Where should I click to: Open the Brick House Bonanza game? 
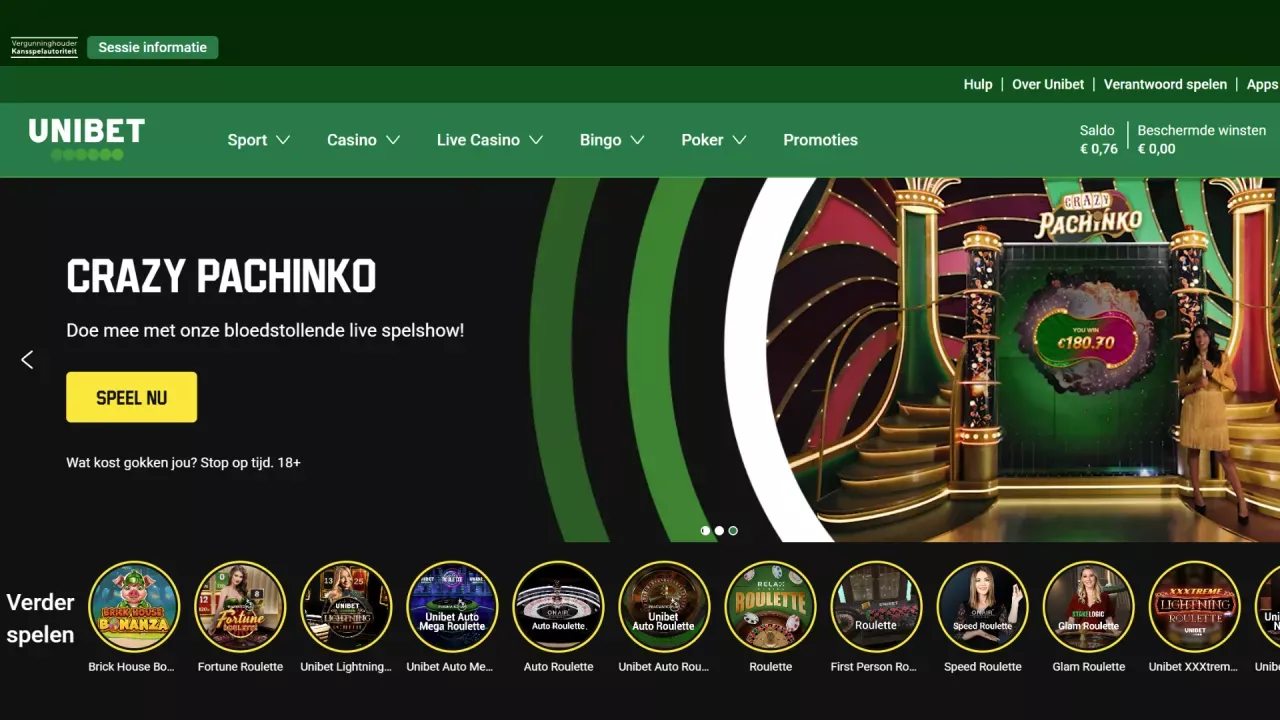pyautogui.click(x=134, y=605)
